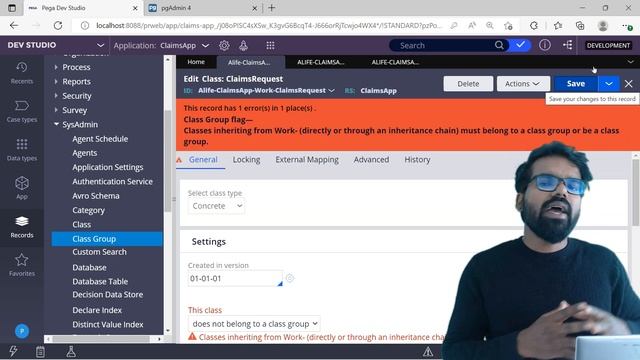The height and width of the screenshot is (360, 640).
Task: Click the target icon next to version field
Action: (290, 278)
